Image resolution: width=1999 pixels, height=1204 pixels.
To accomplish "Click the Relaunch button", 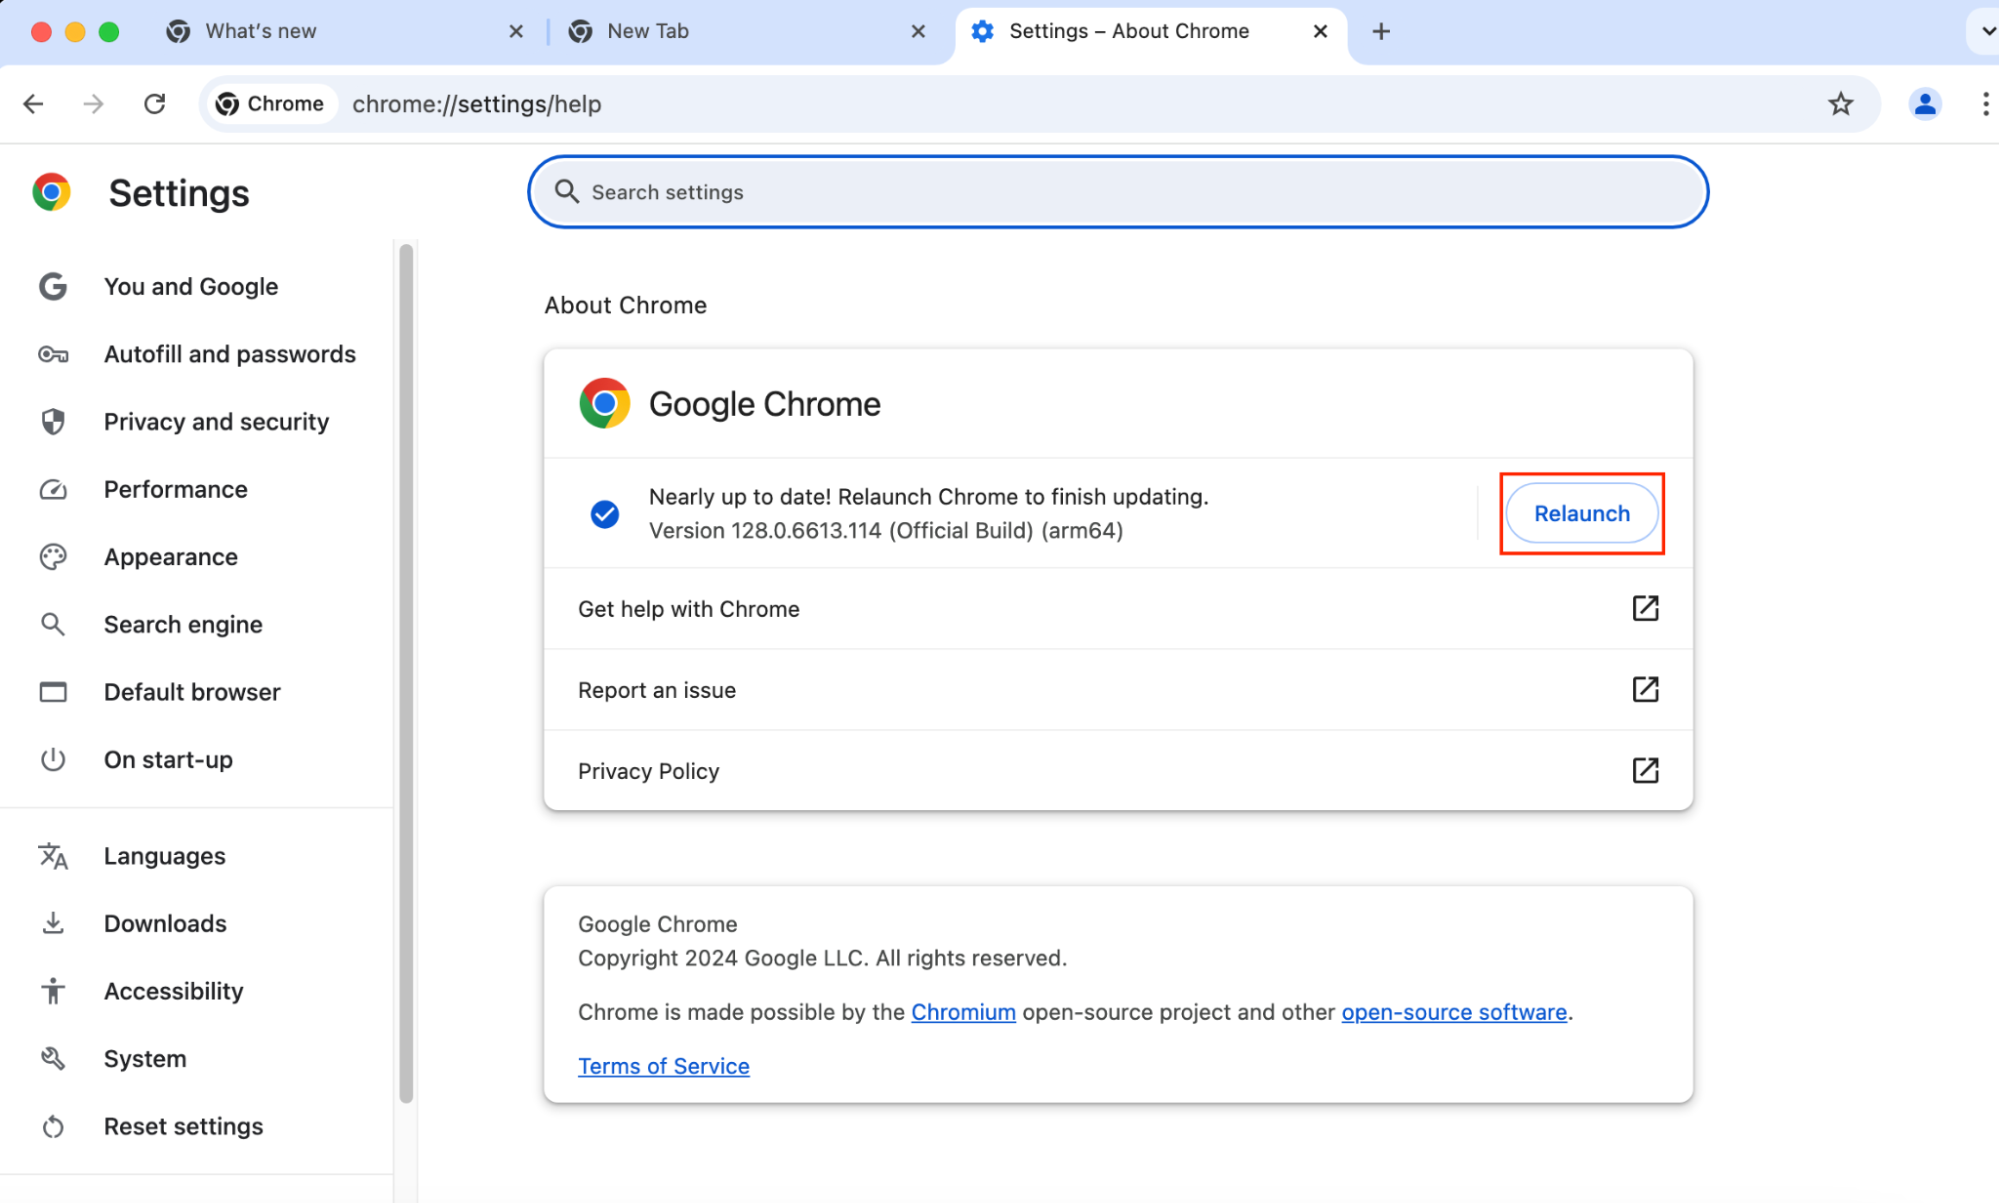I will point(1580,513).
